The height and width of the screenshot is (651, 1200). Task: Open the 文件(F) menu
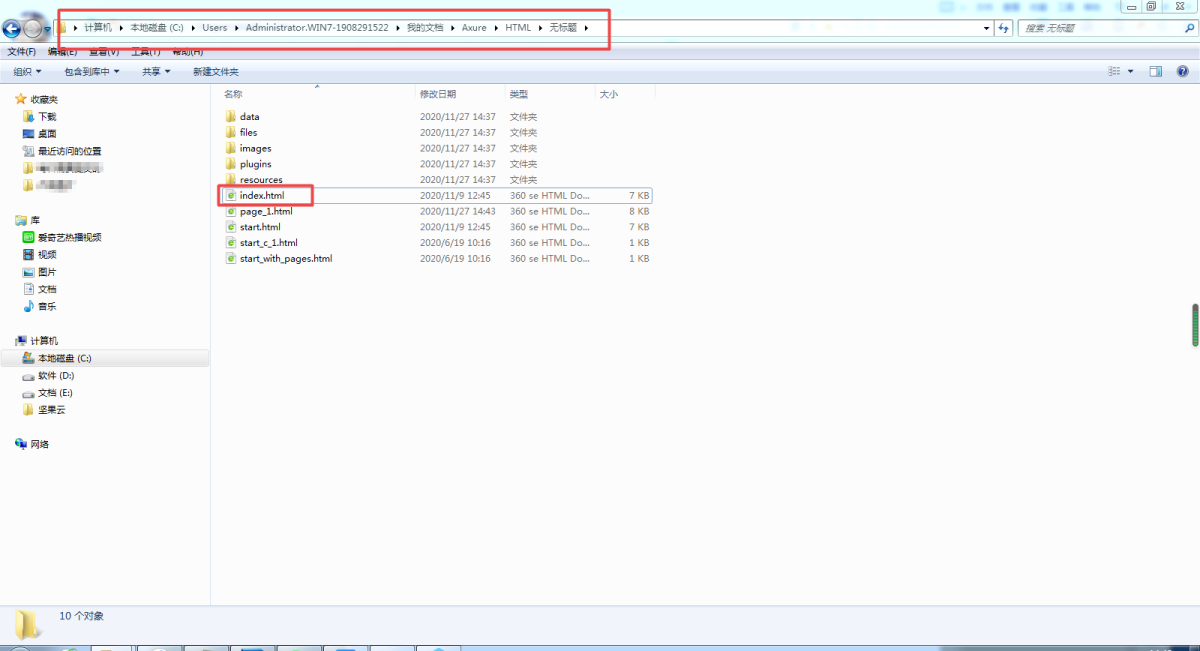pos(21,51)
